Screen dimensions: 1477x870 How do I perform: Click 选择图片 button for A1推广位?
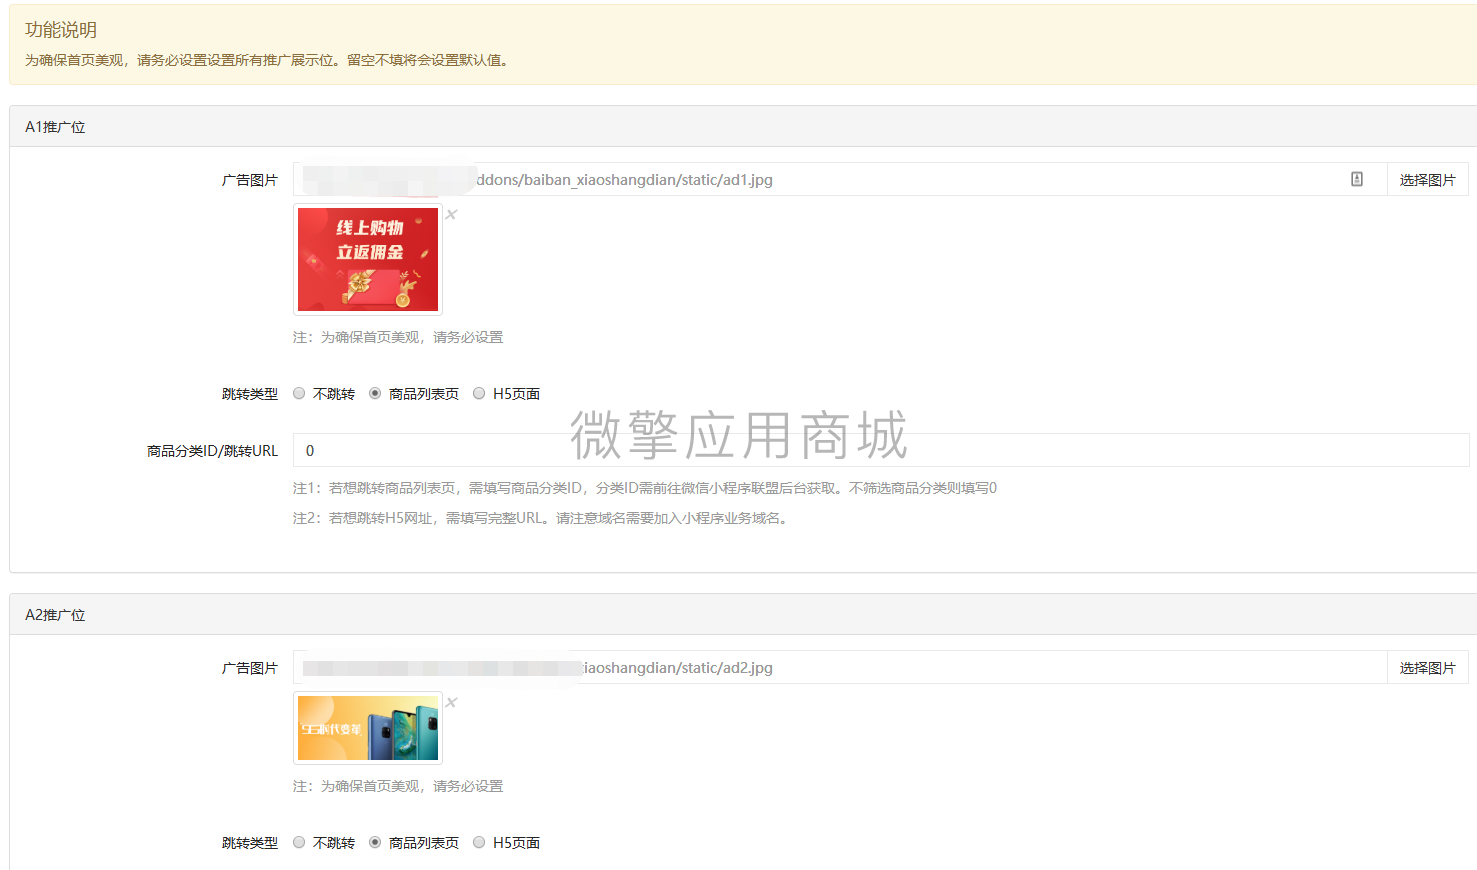[1427, 178]
